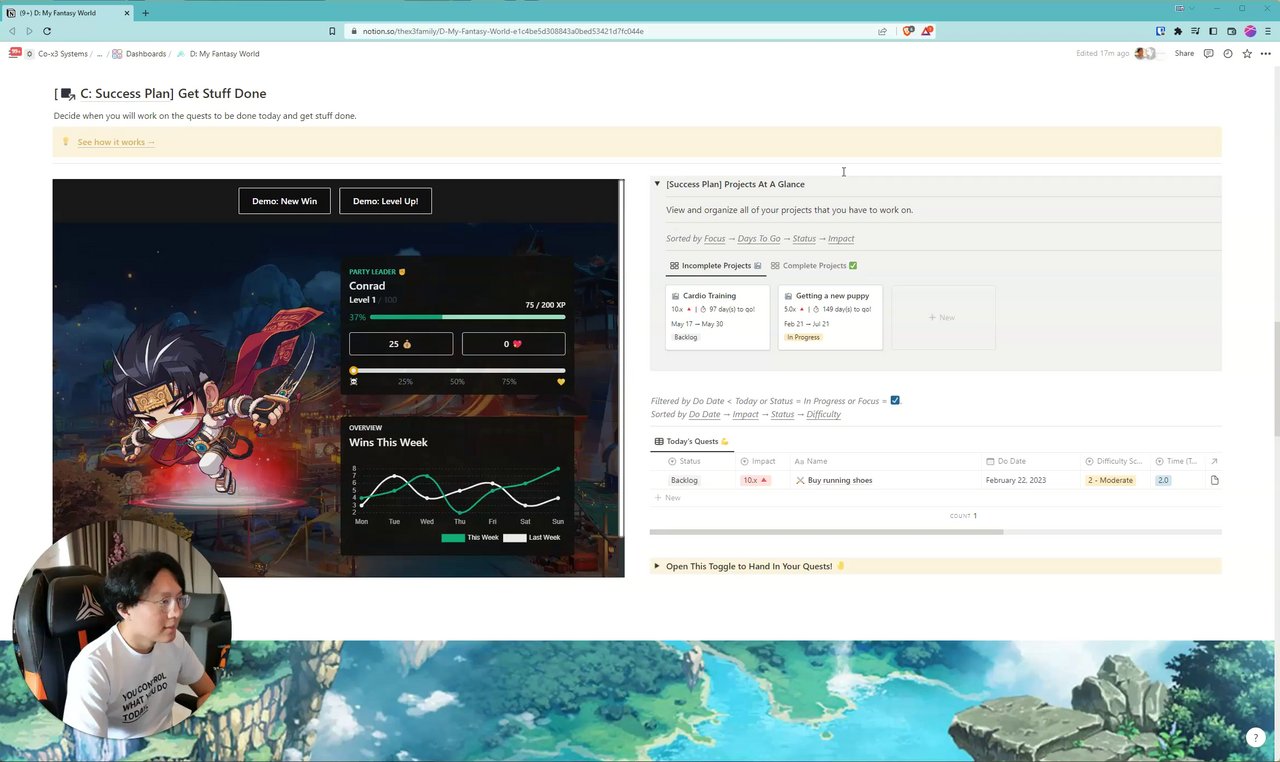The height and width of the screenshot is (762, 1280).
Task: Expand the Hand In Your Quests toggle
Action: (x=657, y=566)
